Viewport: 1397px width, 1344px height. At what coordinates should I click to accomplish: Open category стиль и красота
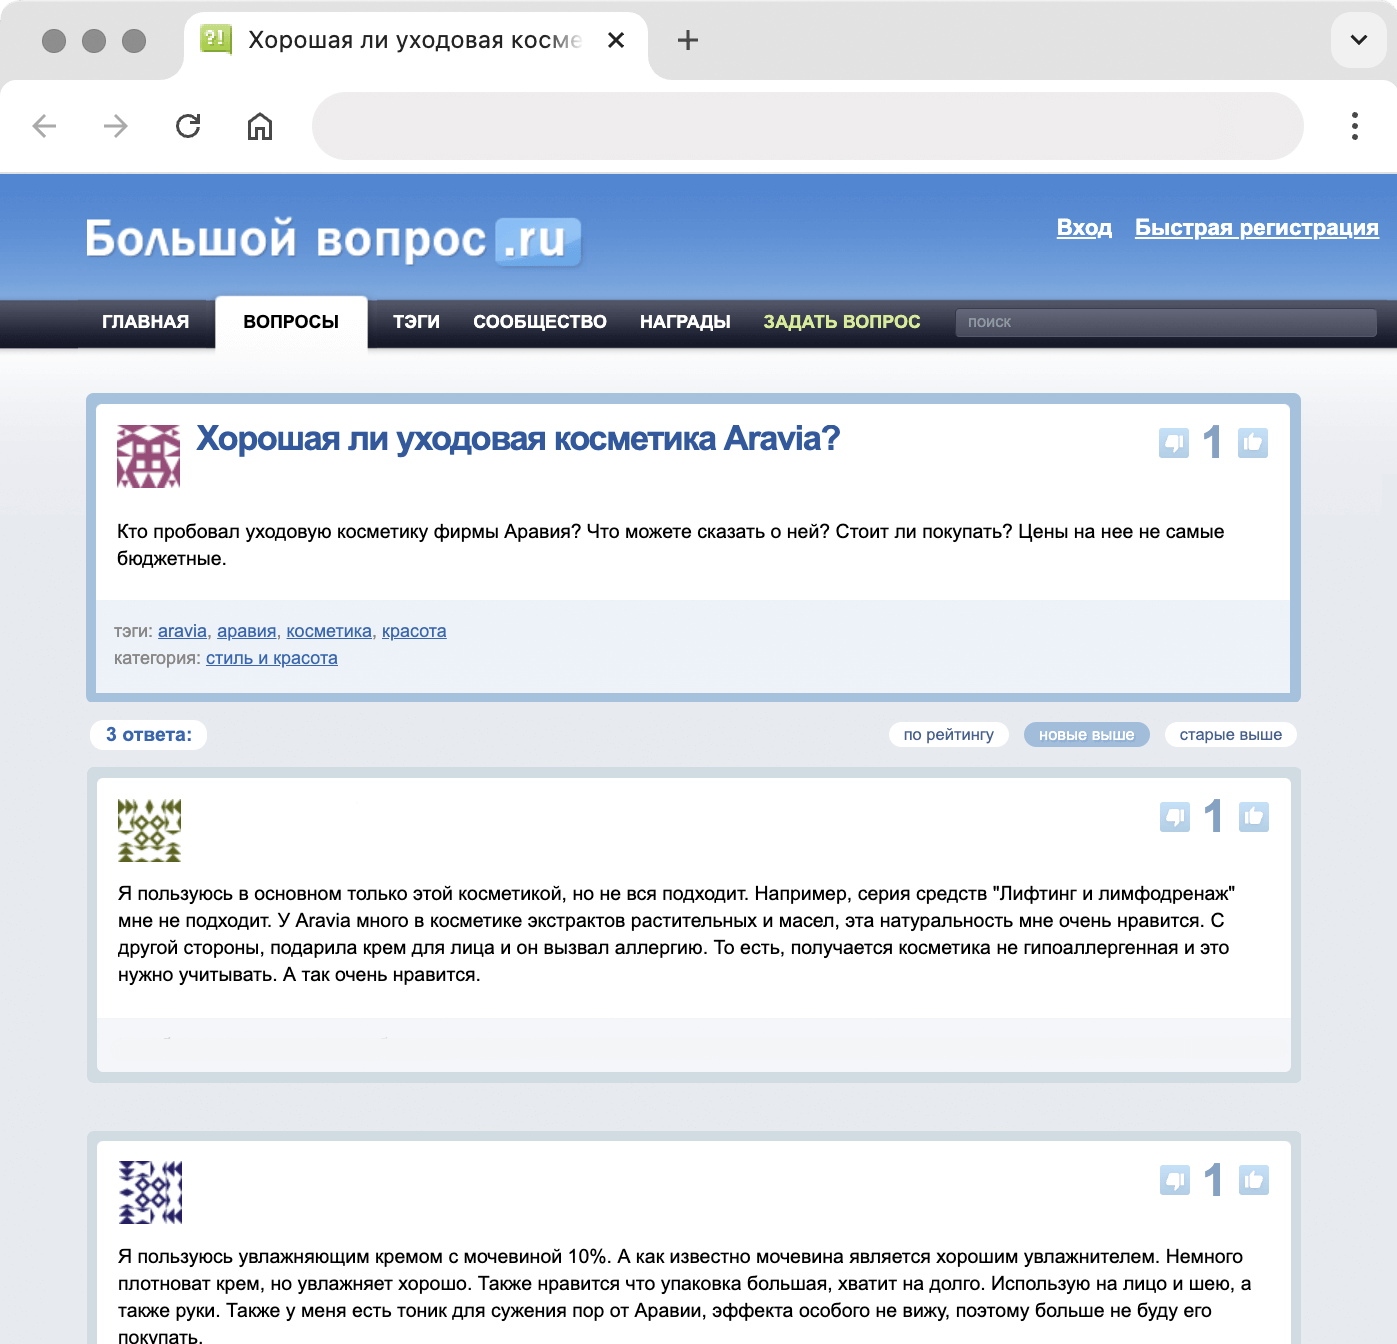[x=272, y=658]
